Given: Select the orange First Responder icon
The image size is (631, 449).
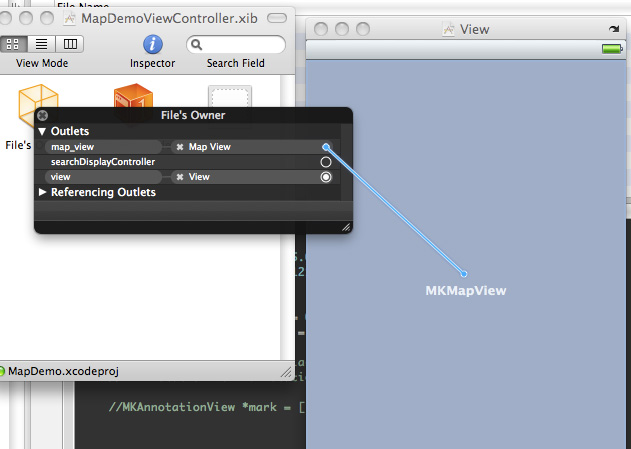Looking at the screenshot, I should (x=133, y=96).
